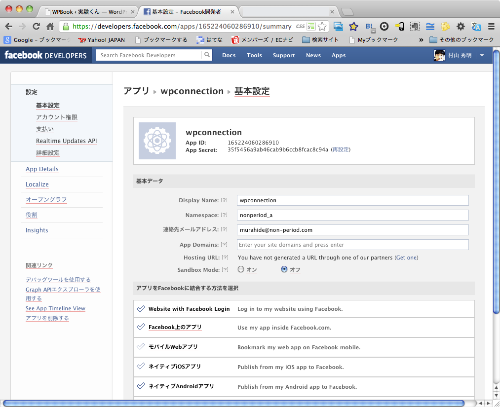
Task: Click the browser address bar URL
Action: pyautogui.click(x=182, y=26)
